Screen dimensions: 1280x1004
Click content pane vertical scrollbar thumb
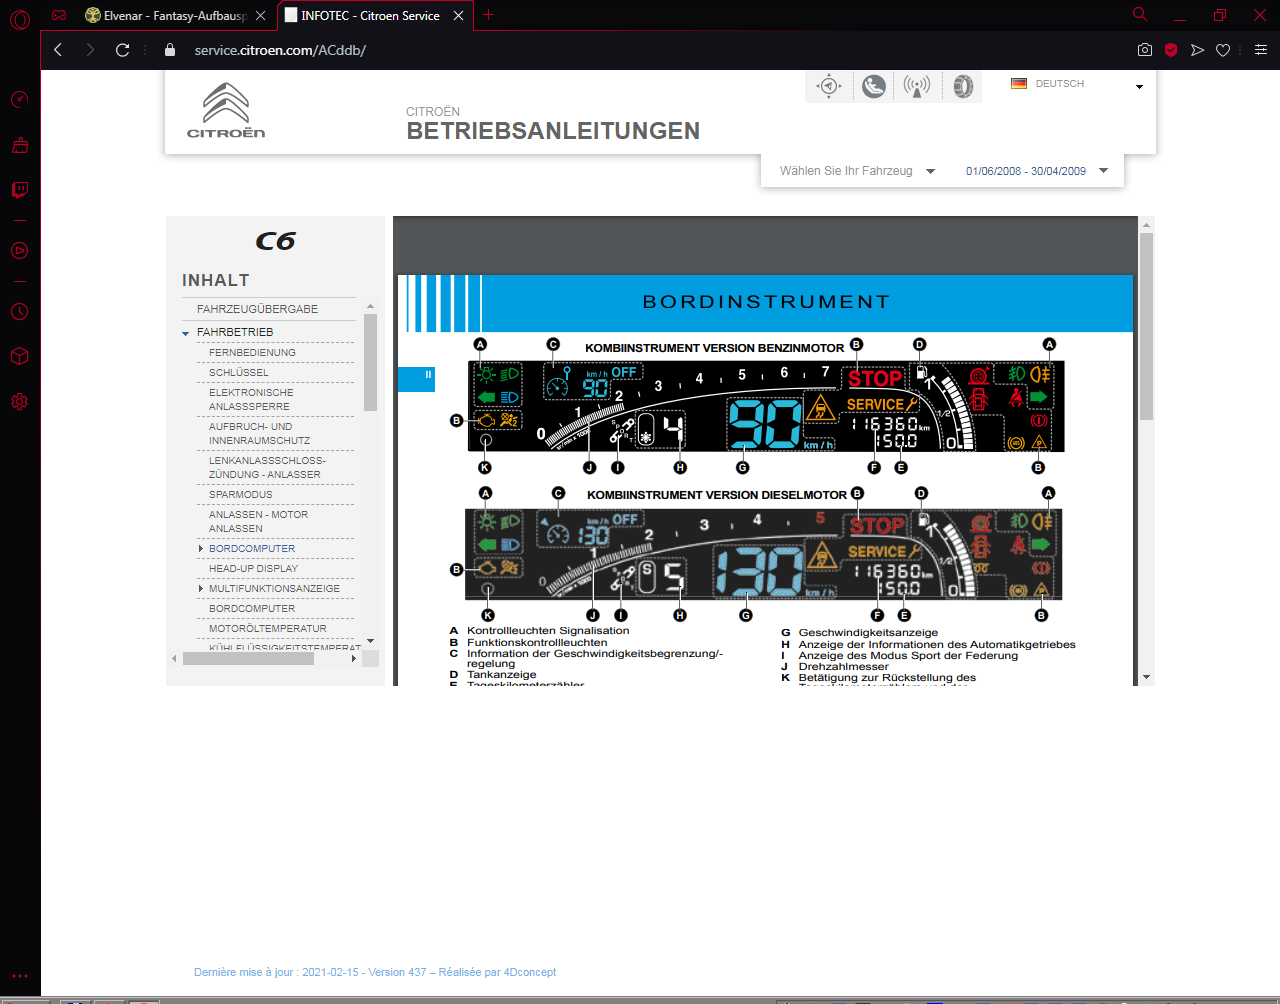[x=1147, y=325]
